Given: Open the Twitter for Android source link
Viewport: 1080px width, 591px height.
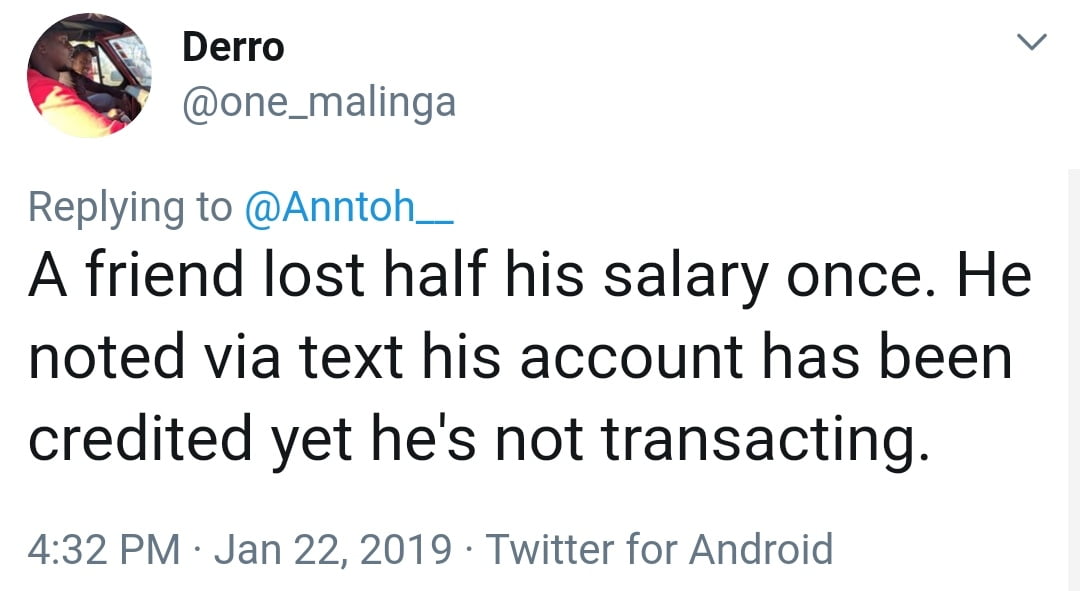Looking at the screenshot, I should pos(658,549).
